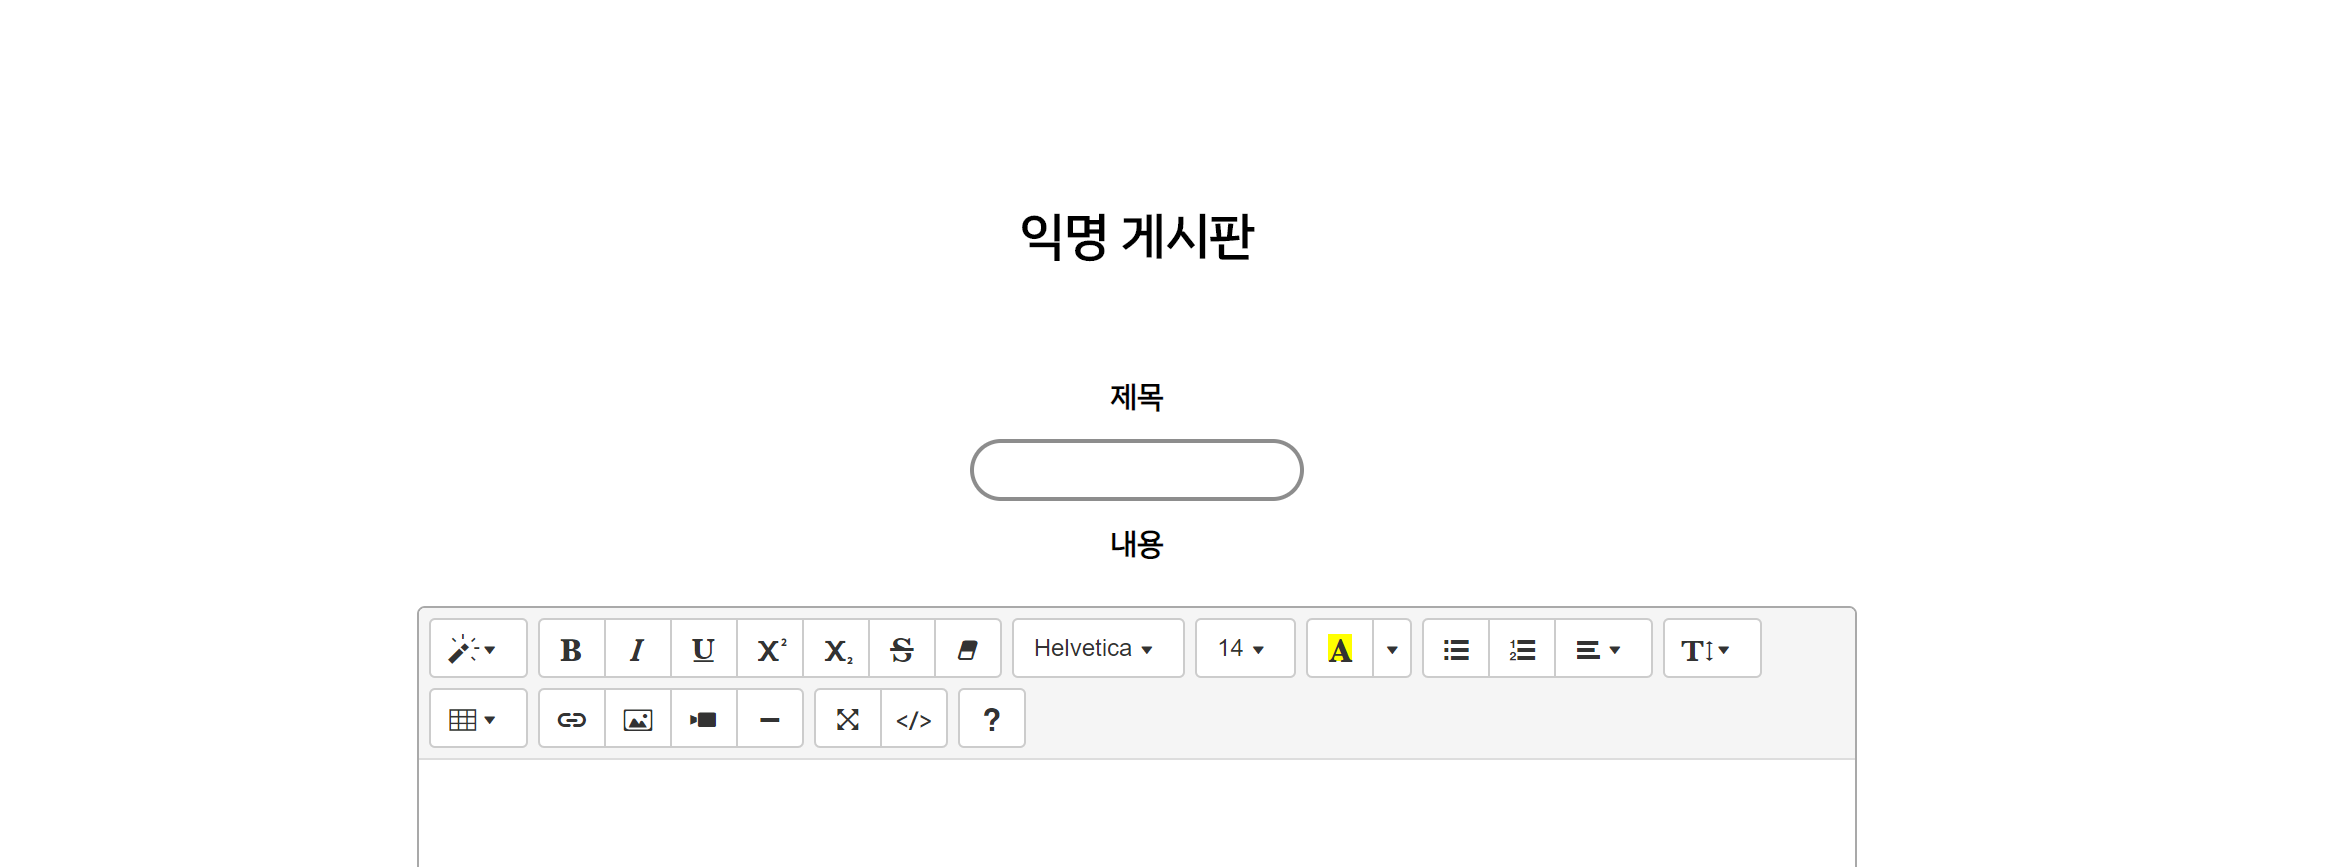The height and width of the screenshot is (867, 2336).
Task: Click the 제목 title input field
Action: [x=1136, y=470]
